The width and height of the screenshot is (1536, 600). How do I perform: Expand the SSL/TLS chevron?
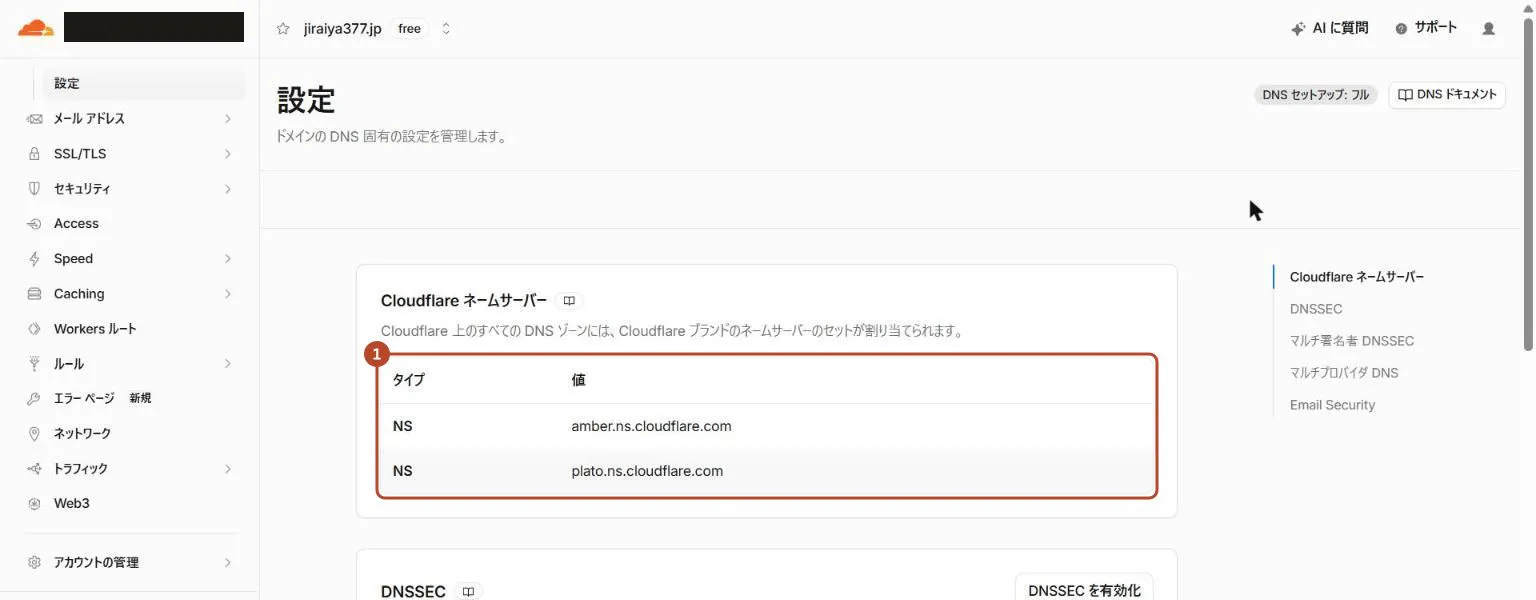(x=228, y=154)
